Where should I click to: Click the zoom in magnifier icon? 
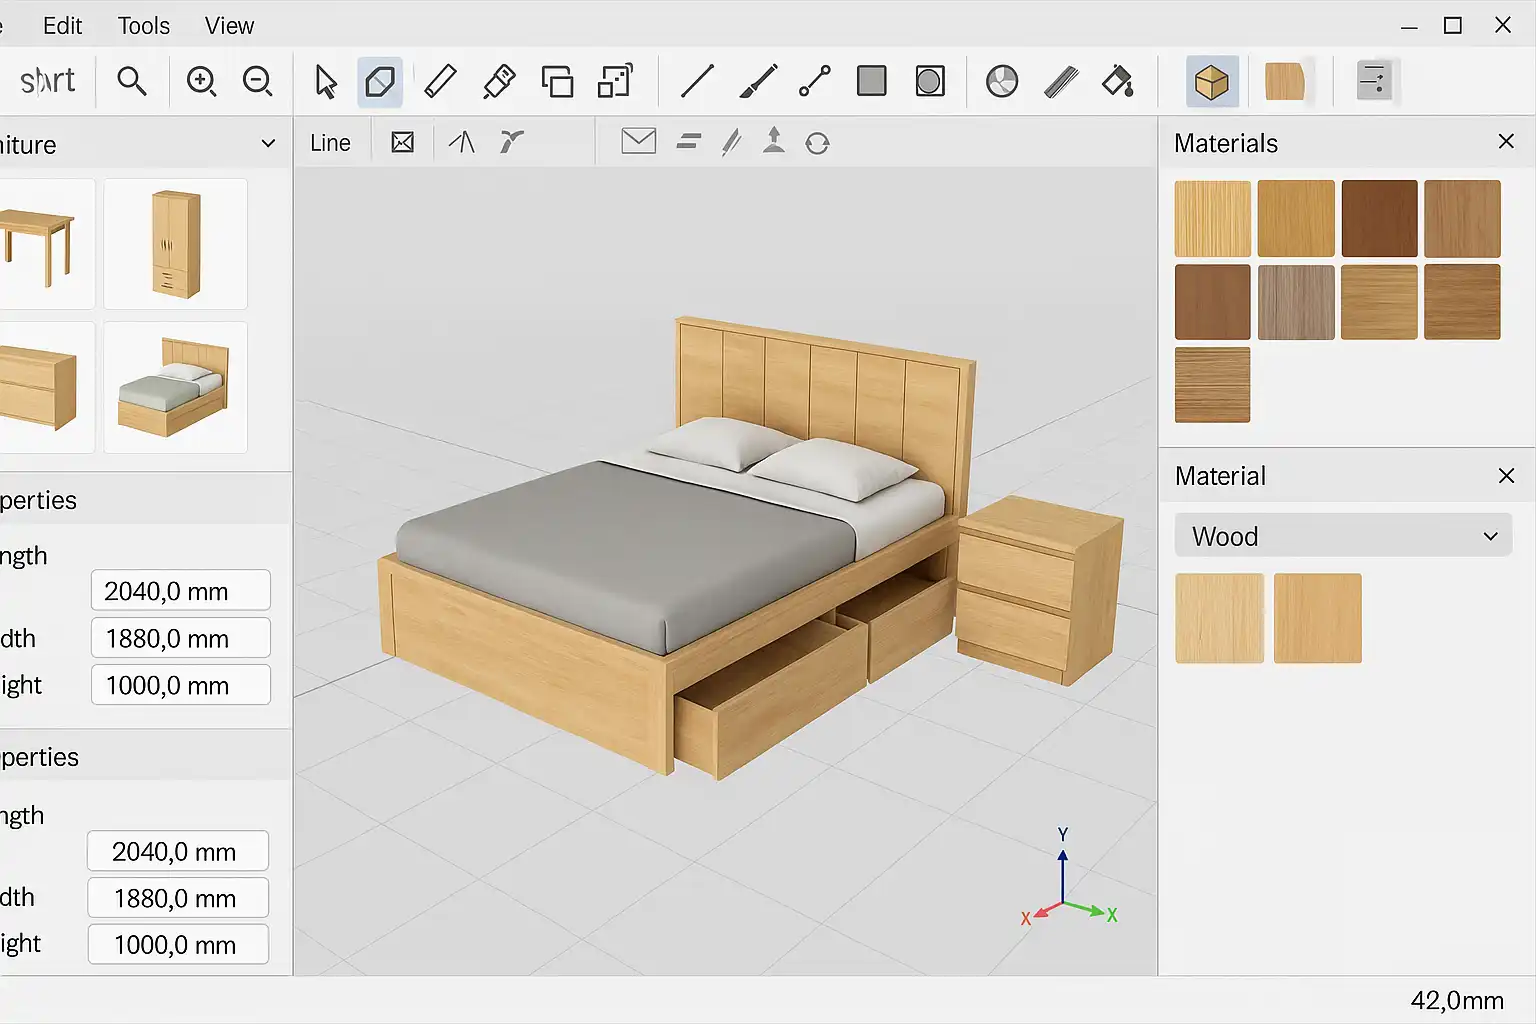tap(201, 81)
